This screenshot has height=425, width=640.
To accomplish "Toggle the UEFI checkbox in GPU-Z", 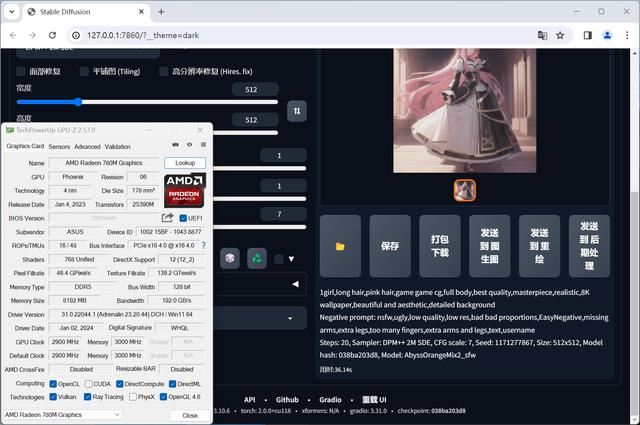I will pyautogui.click(x=183, y=218).
